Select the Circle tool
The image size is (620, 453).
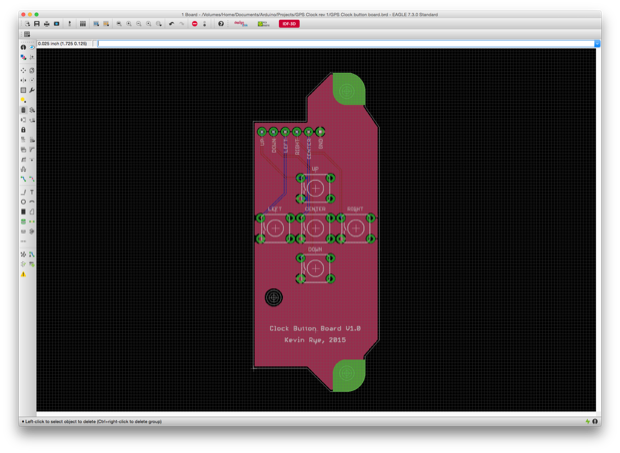23,202
